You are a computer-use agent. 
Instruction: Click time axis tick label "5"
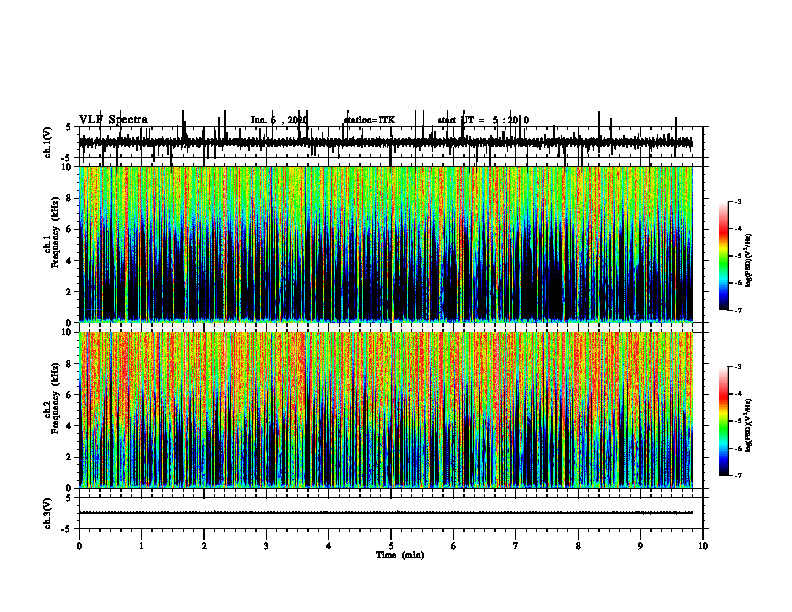point(391,546)
